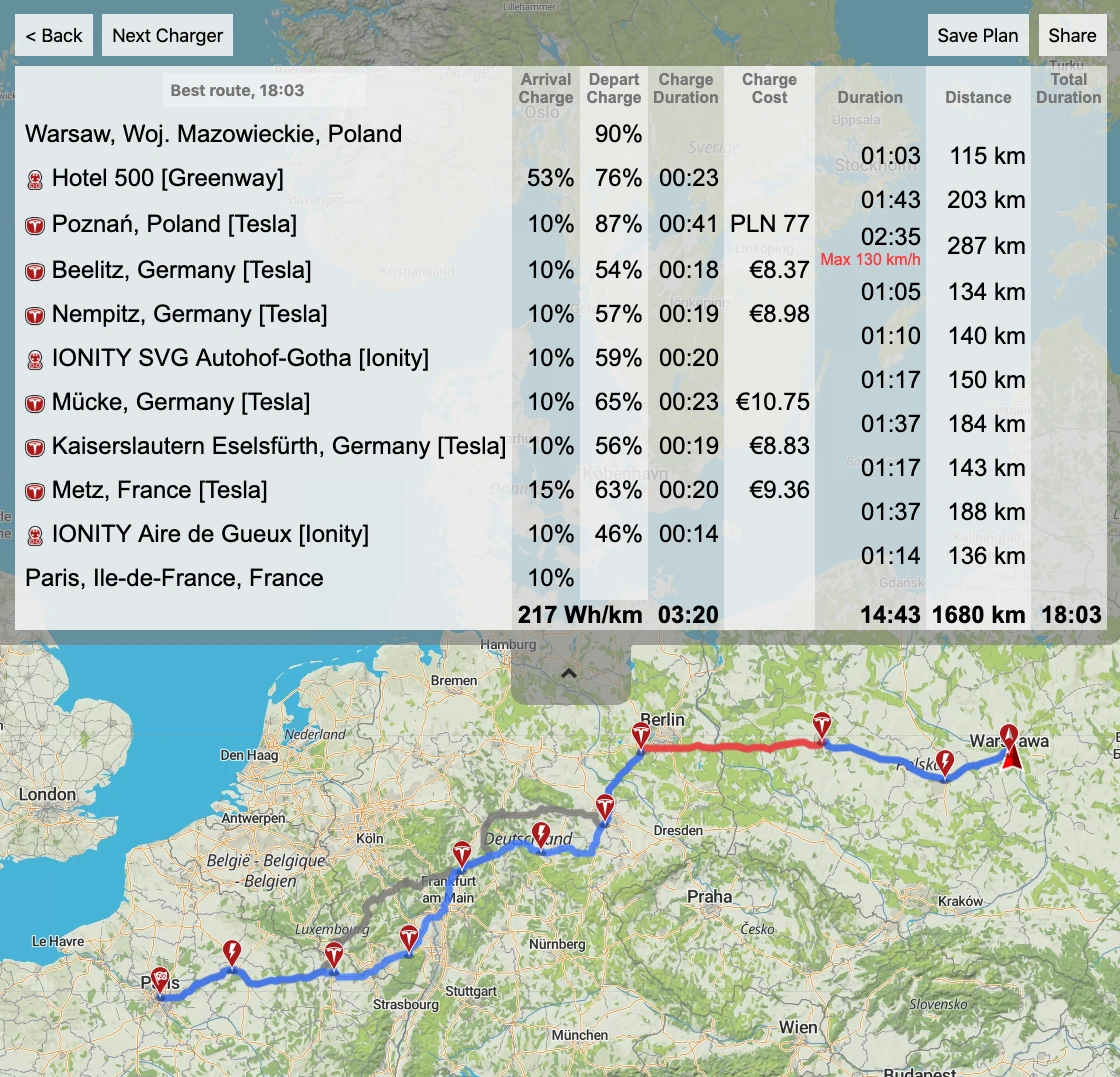
Task: Click the Back button
Action: 54,35
